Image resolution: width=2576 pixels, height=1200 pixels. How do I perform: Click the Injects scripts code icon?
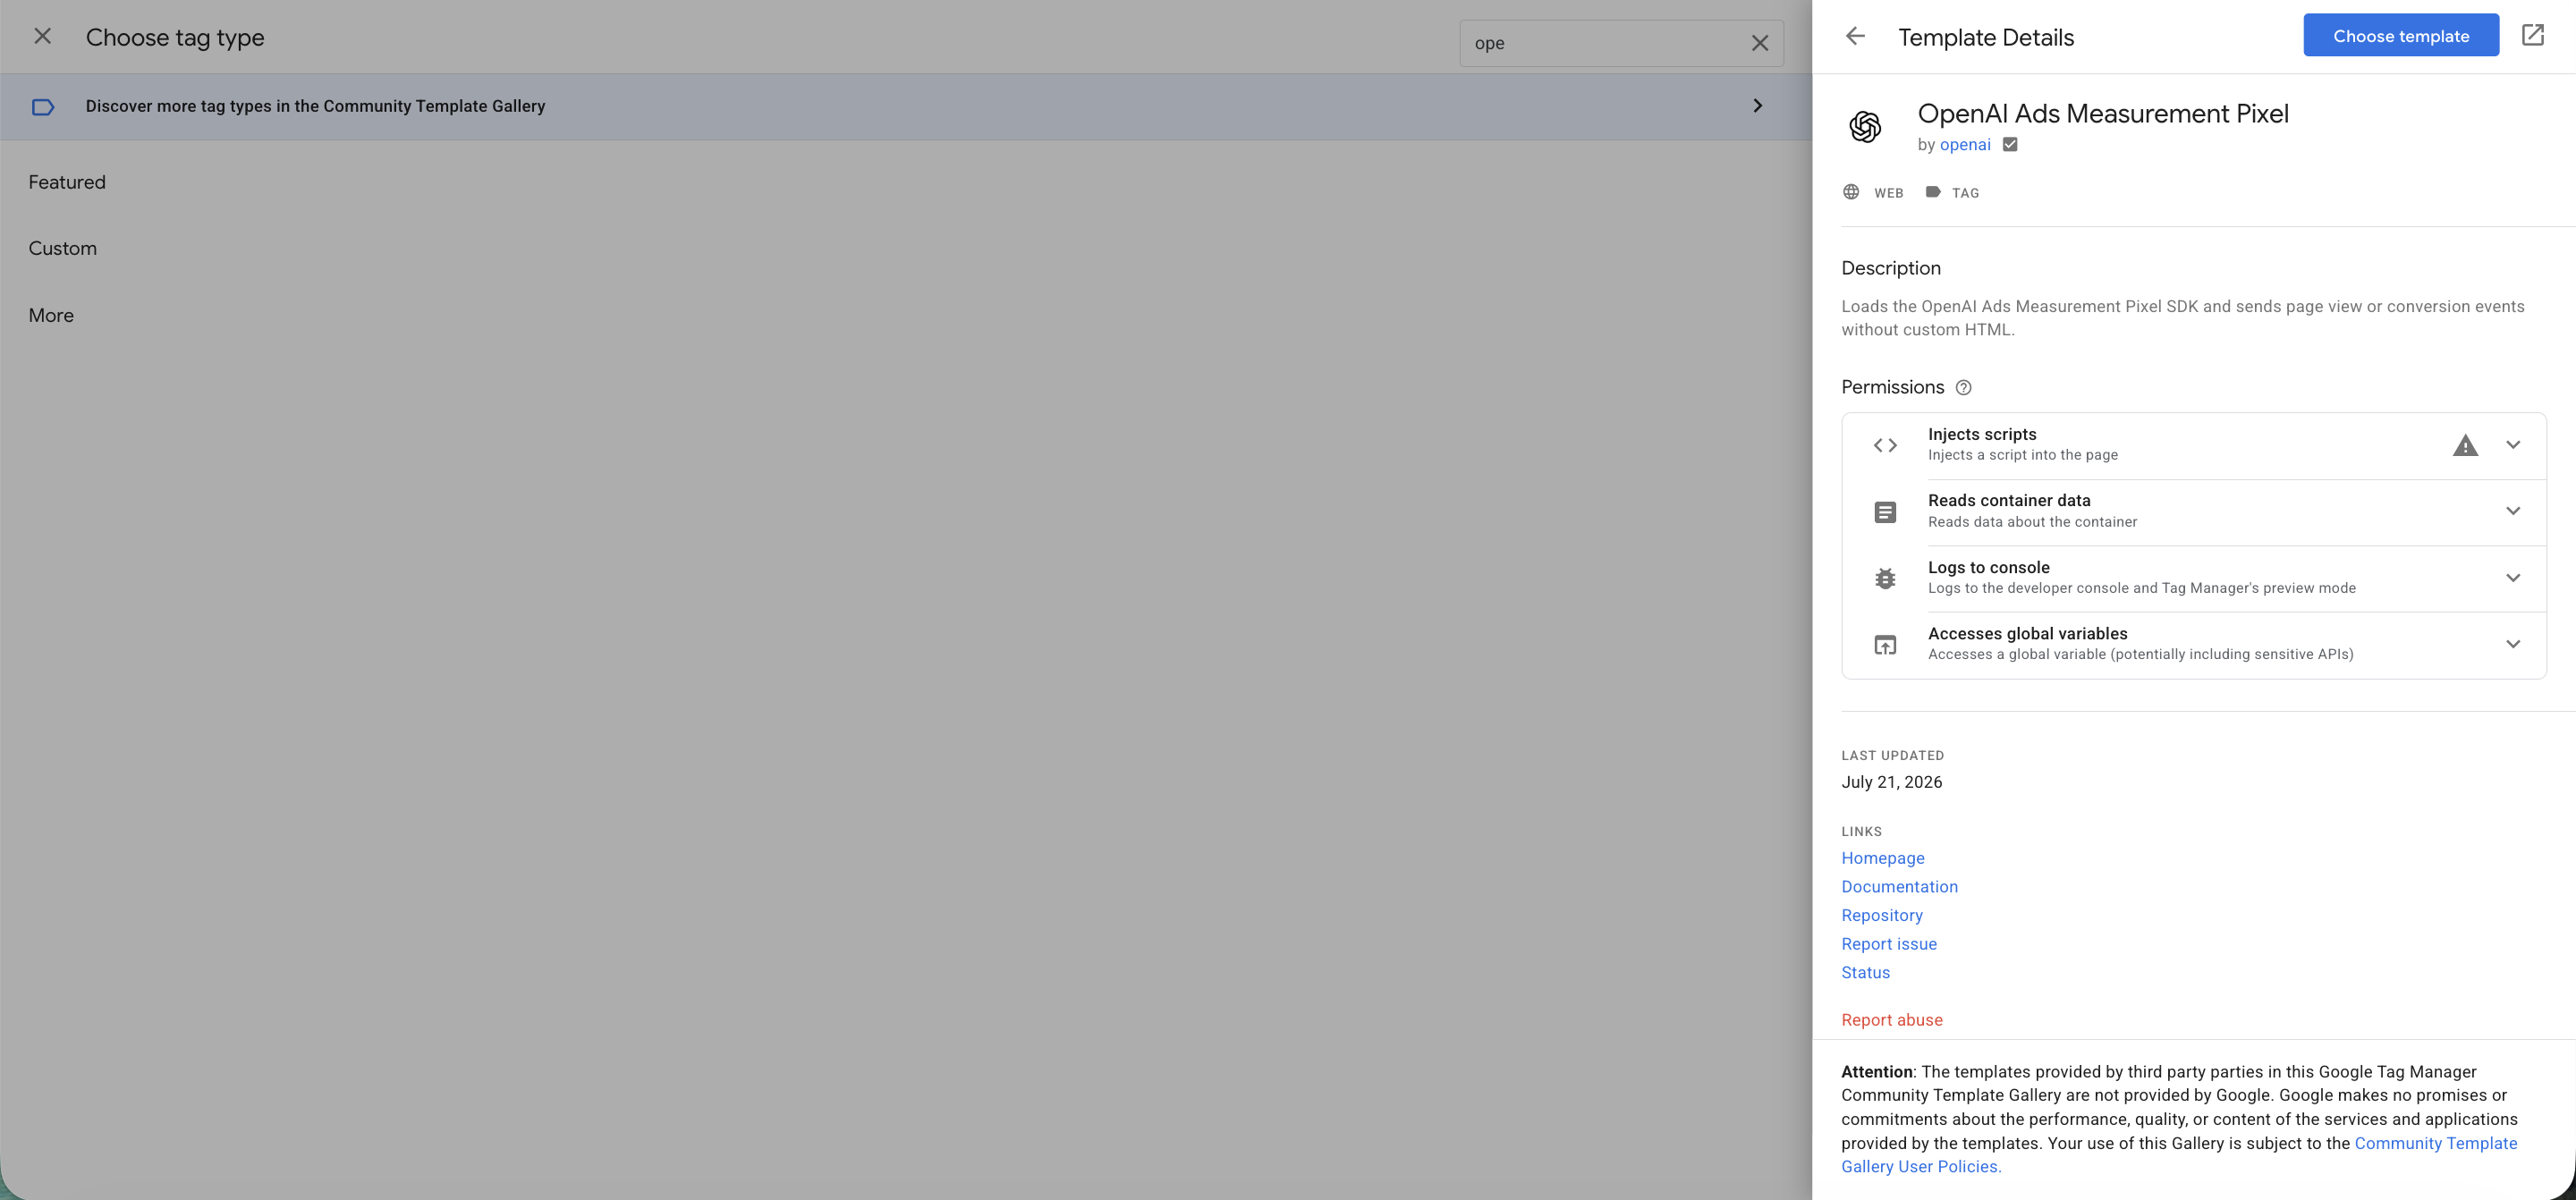coord(1885,445)
